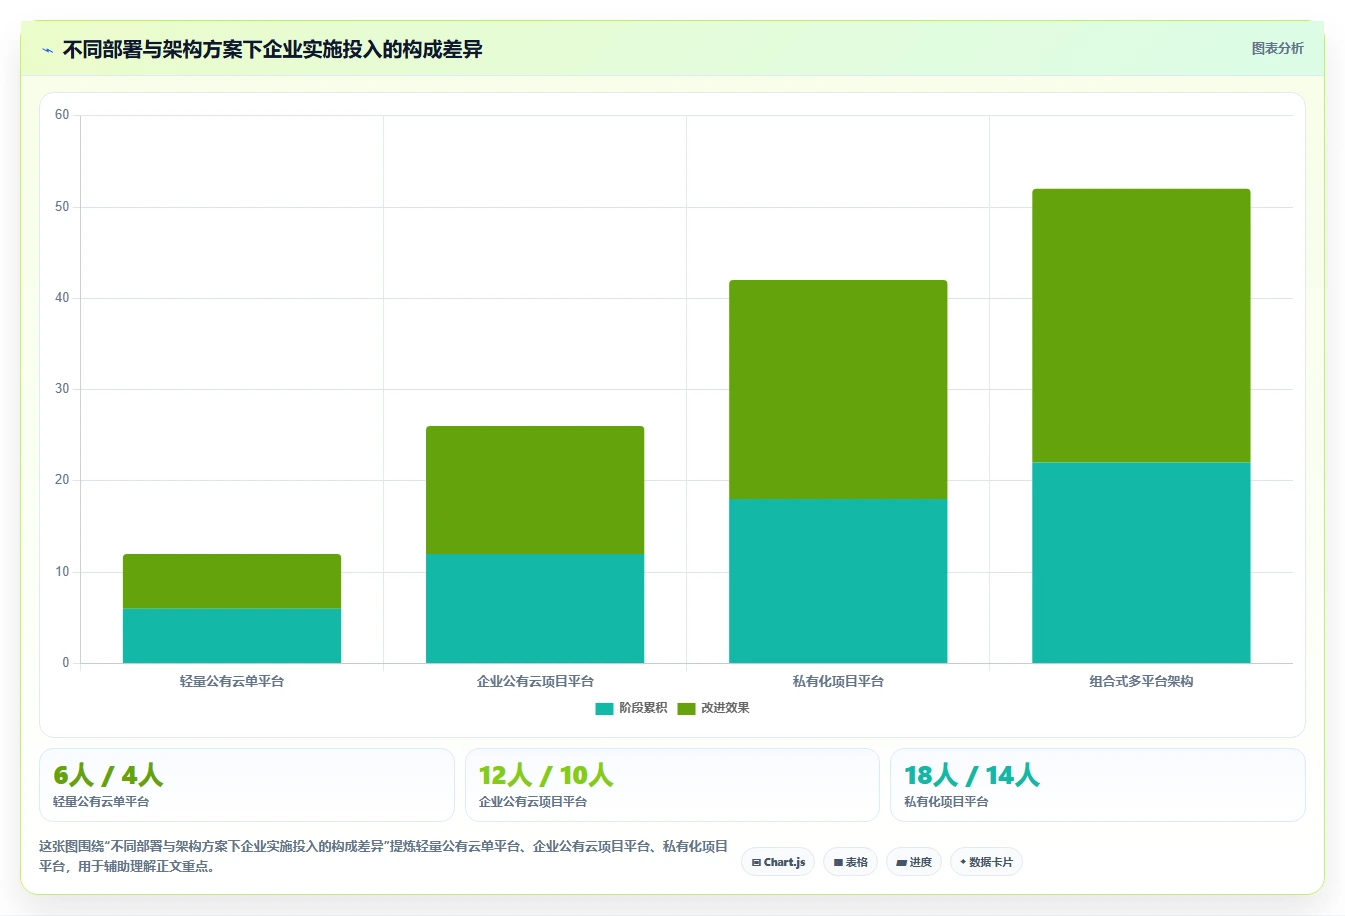The height and width of the screenshot is (916, 1345).
Task: Click the y-axis value 50
Action: pos(62,207)
